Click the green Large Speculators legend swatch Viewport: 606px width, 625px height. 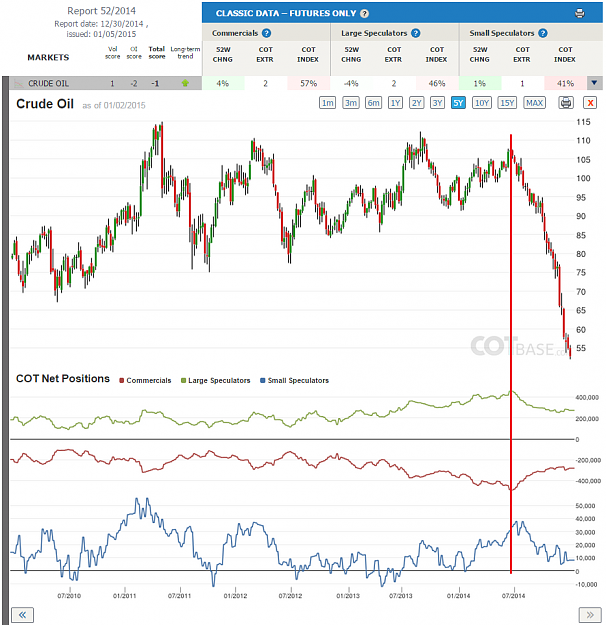(183, 381)
